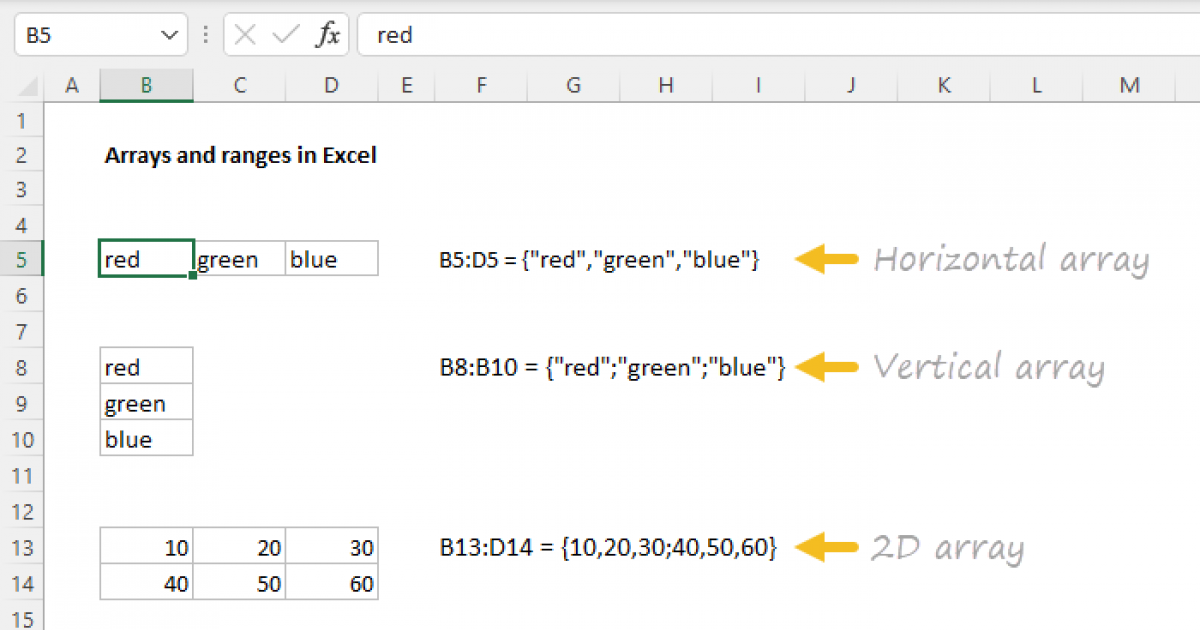Select row 13 header
This screenshot has height=630, width=1200.
24,548
